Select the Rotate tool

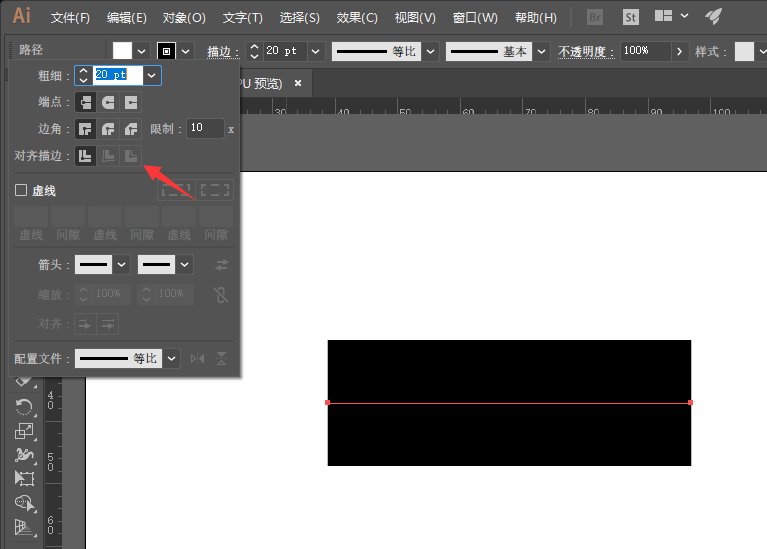(x=24, y=407)
